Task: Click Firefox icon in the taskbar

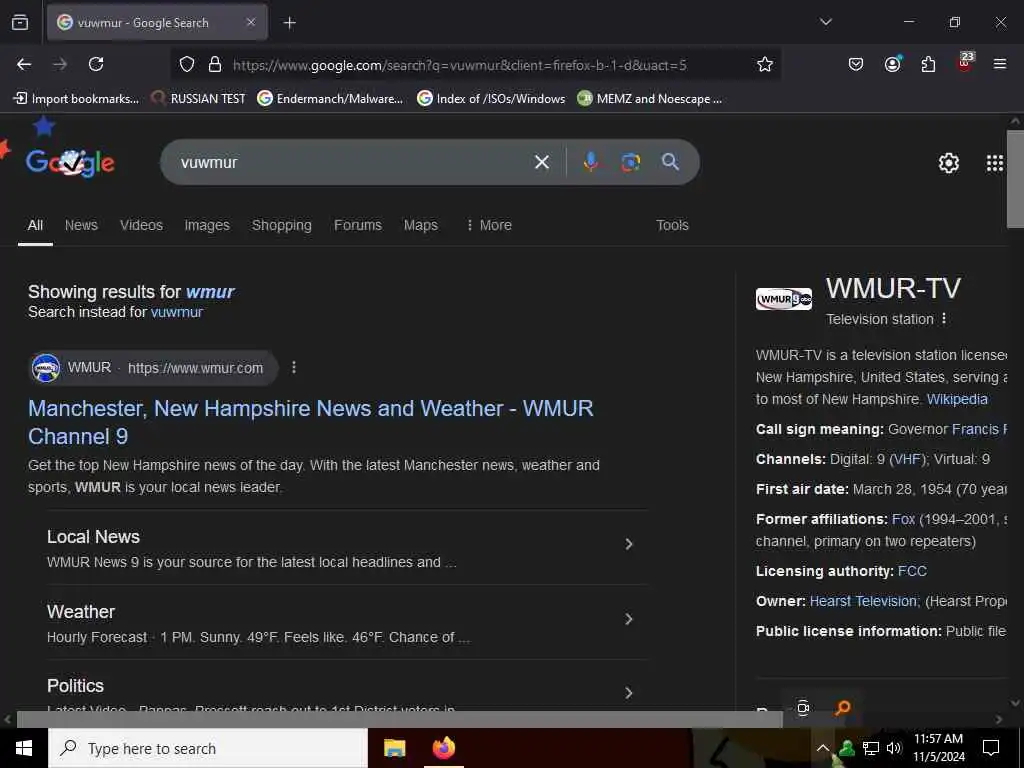Action: click(444, 748)
